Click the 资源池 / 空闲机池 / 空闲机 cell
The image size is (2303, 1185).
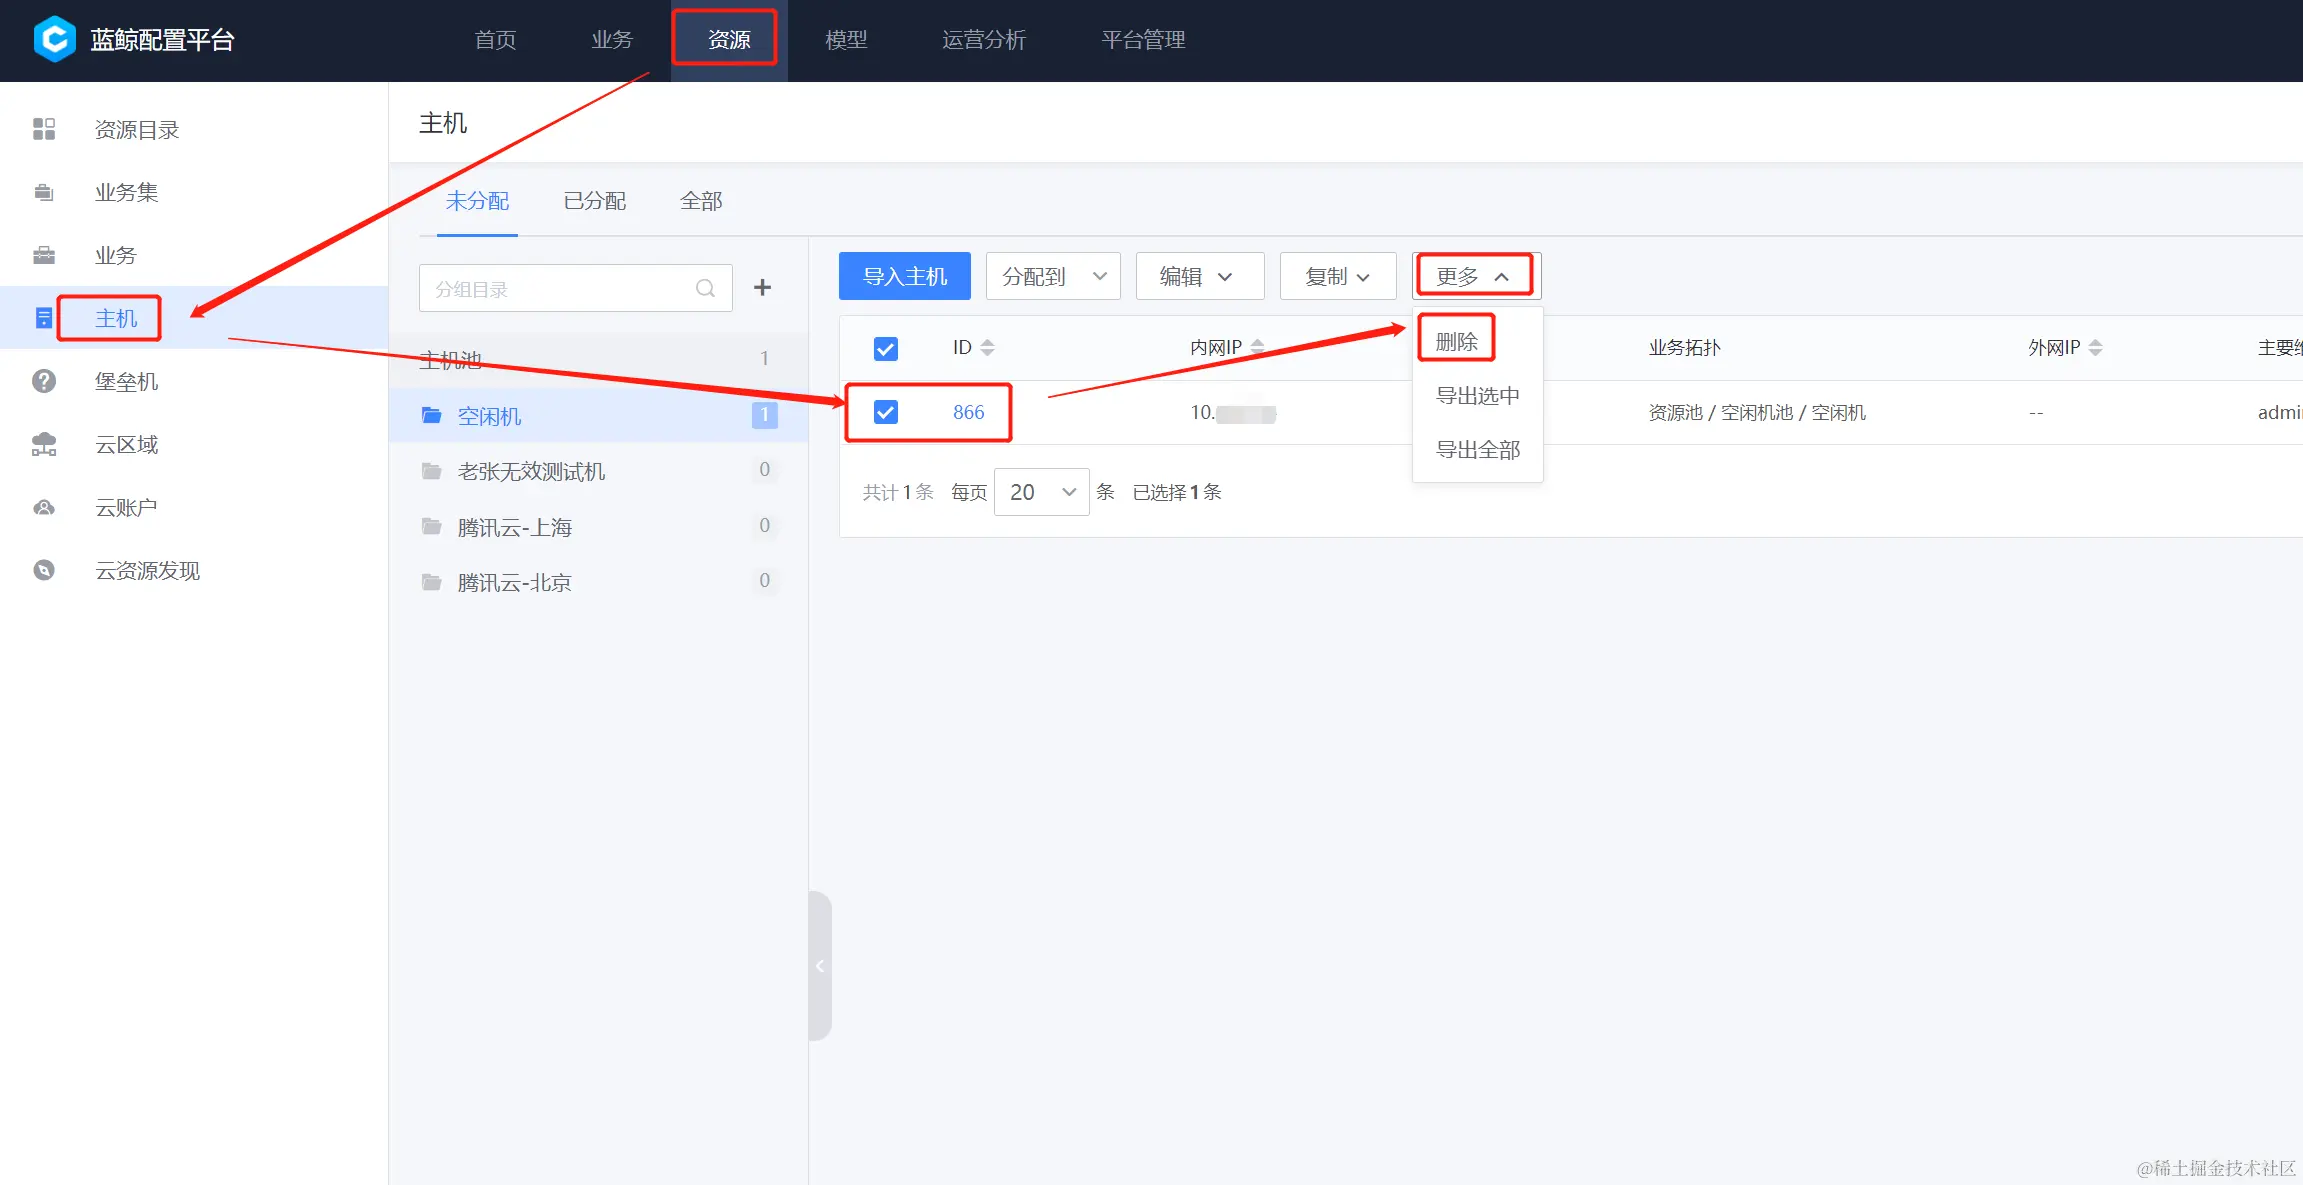1757,412
